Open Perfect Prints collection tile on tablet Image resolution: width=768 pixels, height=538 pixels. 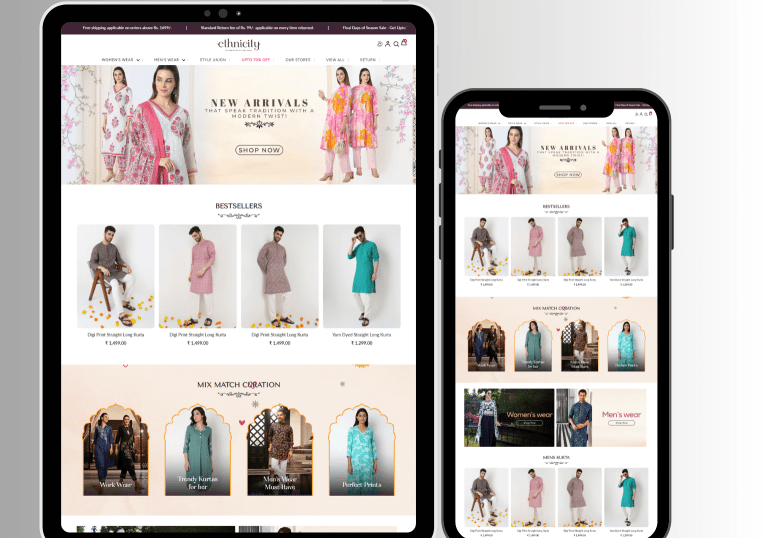pos(362,450)
